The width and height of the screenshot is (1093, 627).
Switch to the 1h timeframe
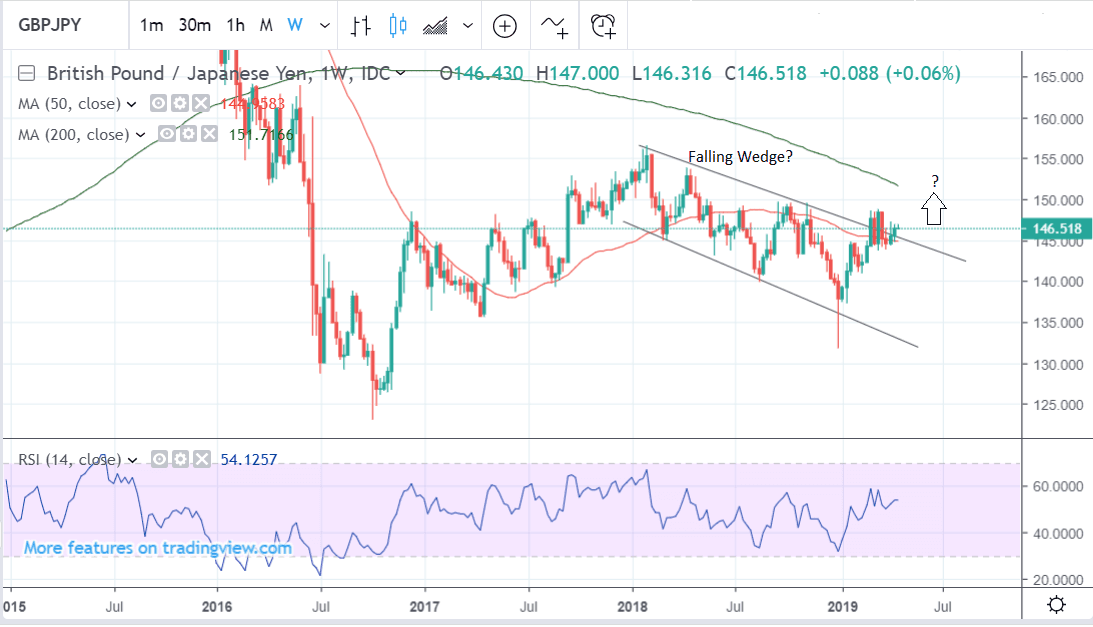235,26
